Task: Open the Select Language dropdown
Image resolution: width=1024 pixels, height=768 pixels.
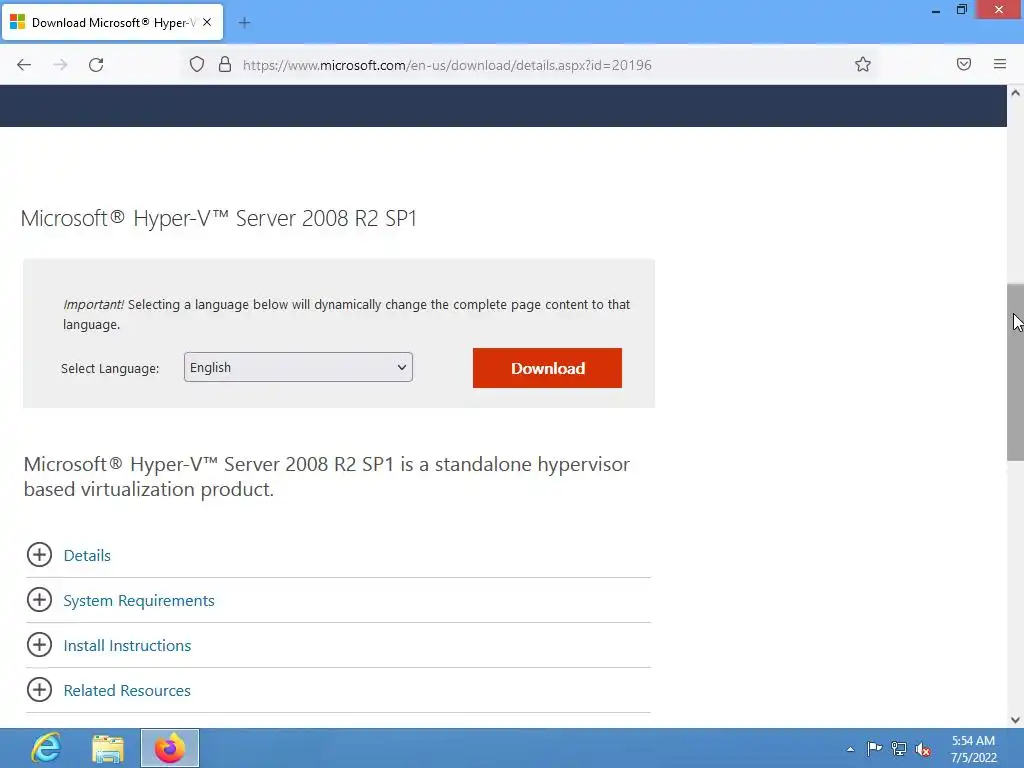Action: [298, 367]
